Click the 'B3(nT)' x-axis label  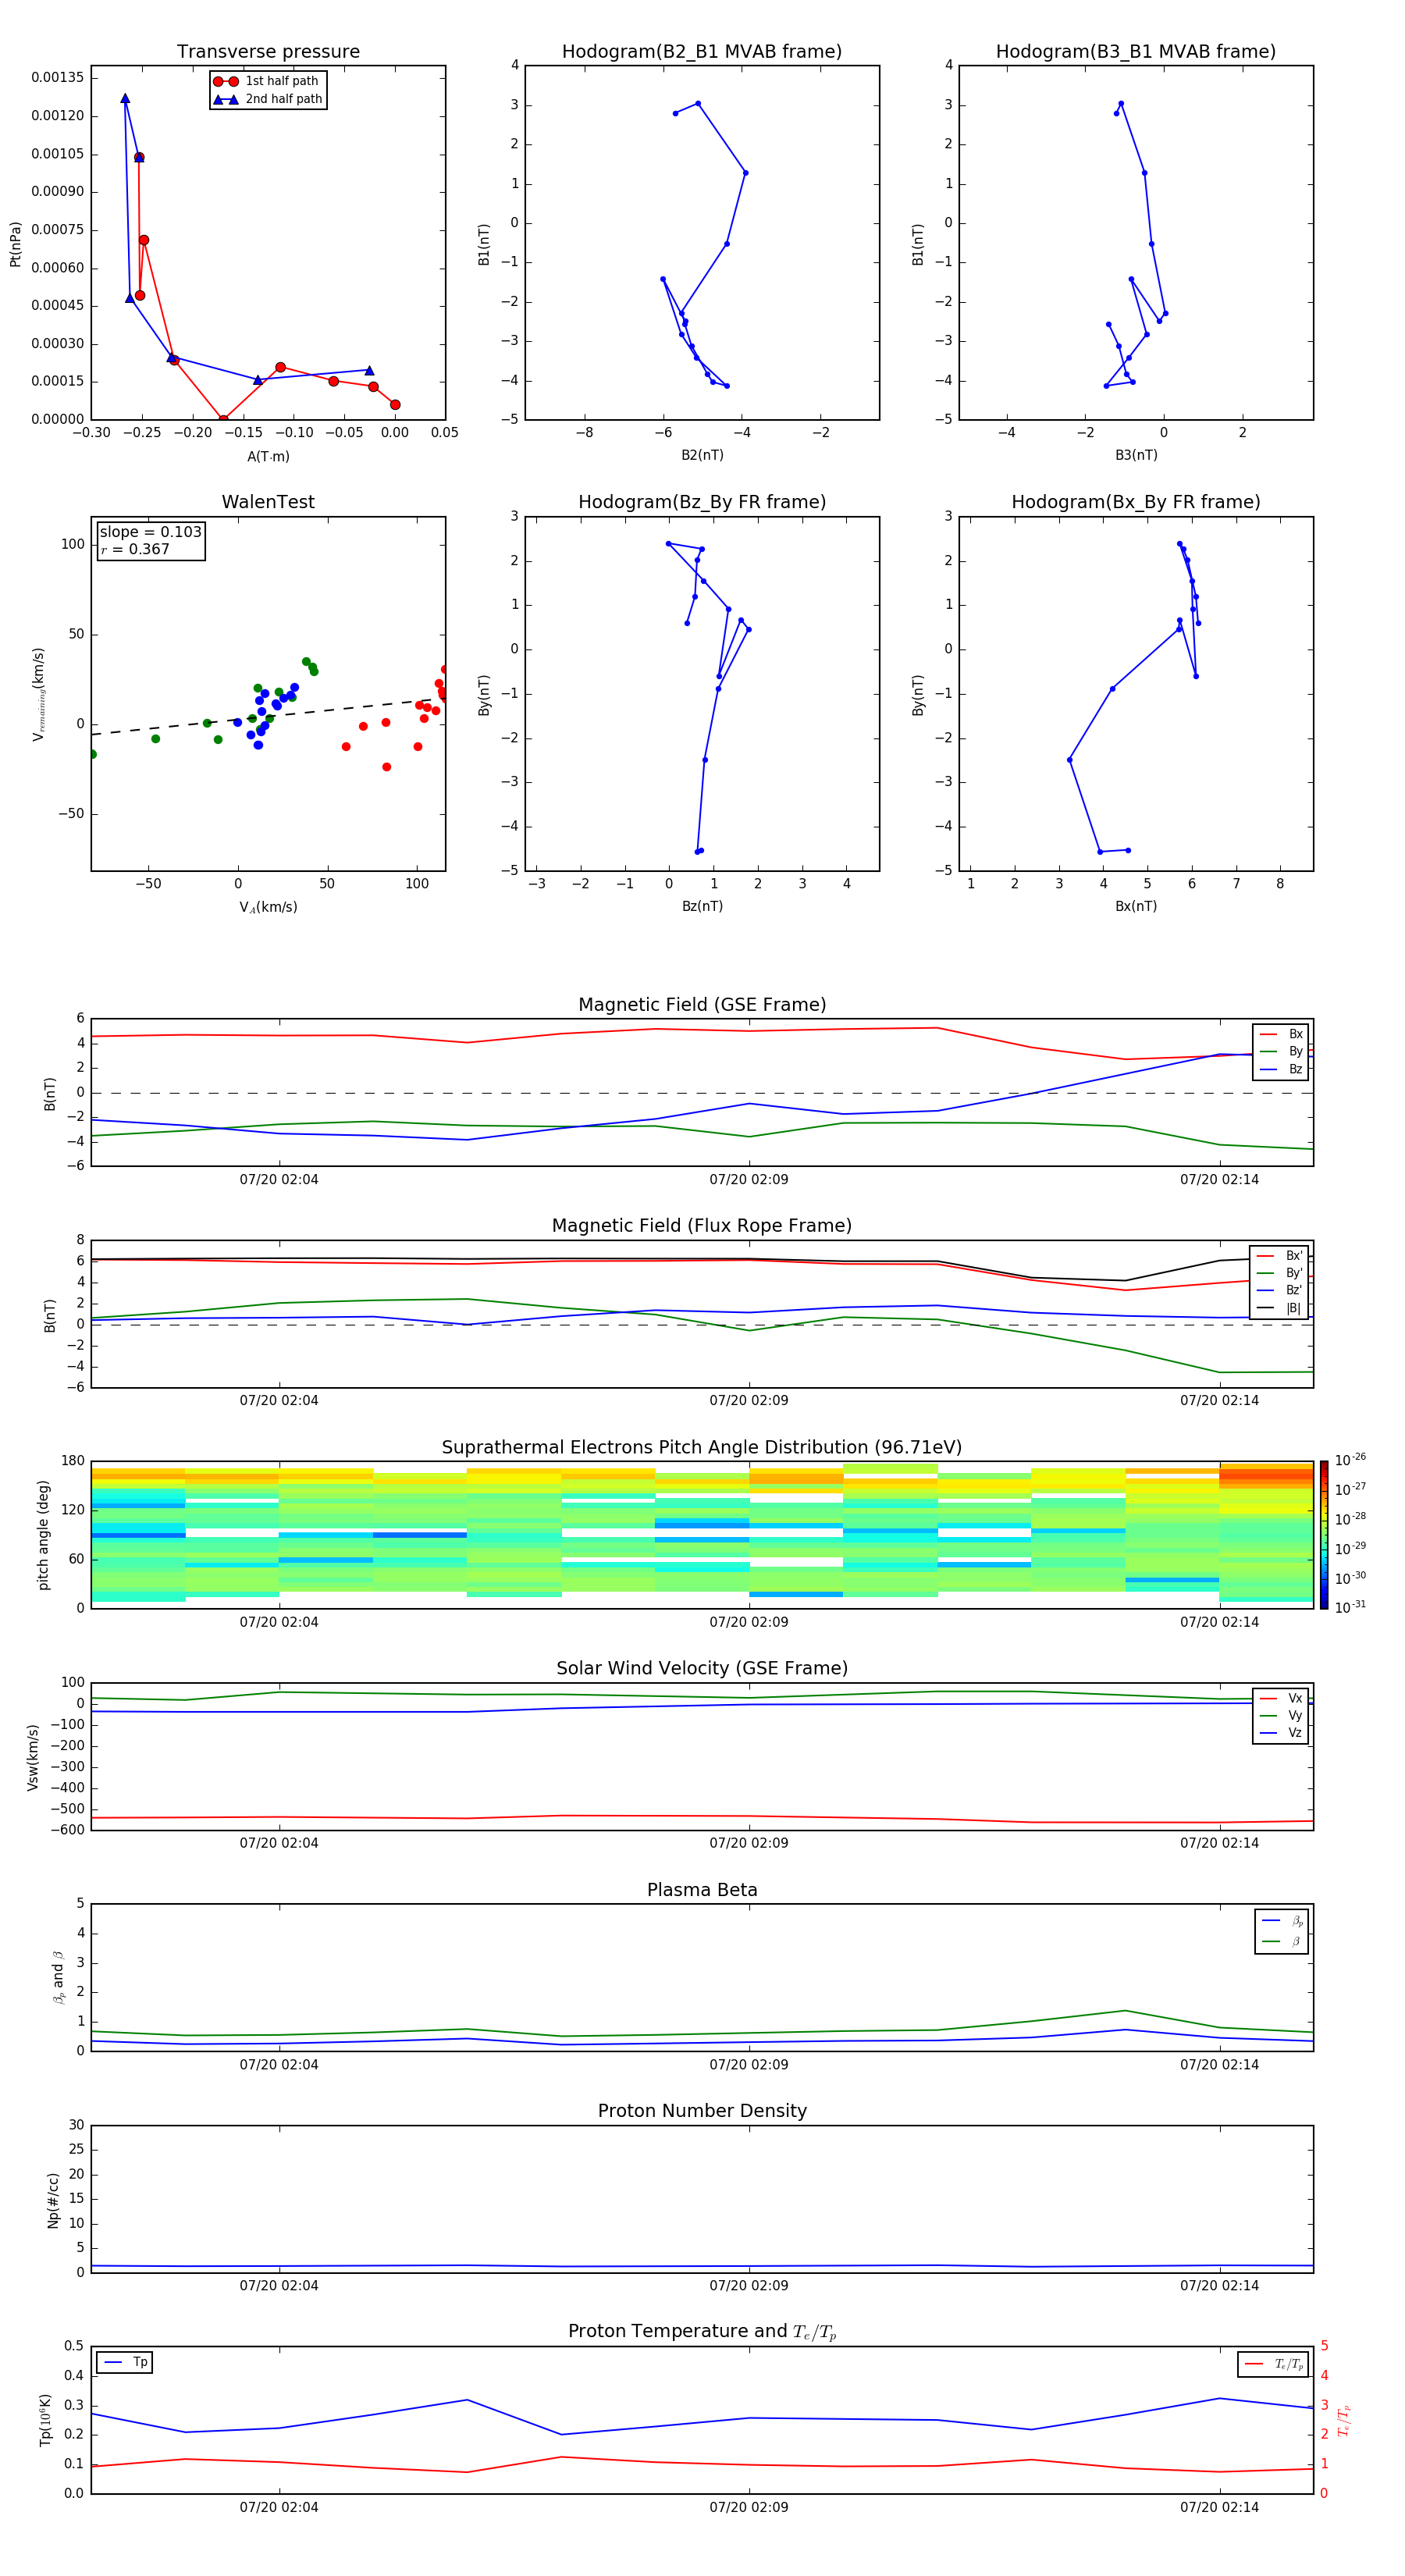[x=1136, y=455]
